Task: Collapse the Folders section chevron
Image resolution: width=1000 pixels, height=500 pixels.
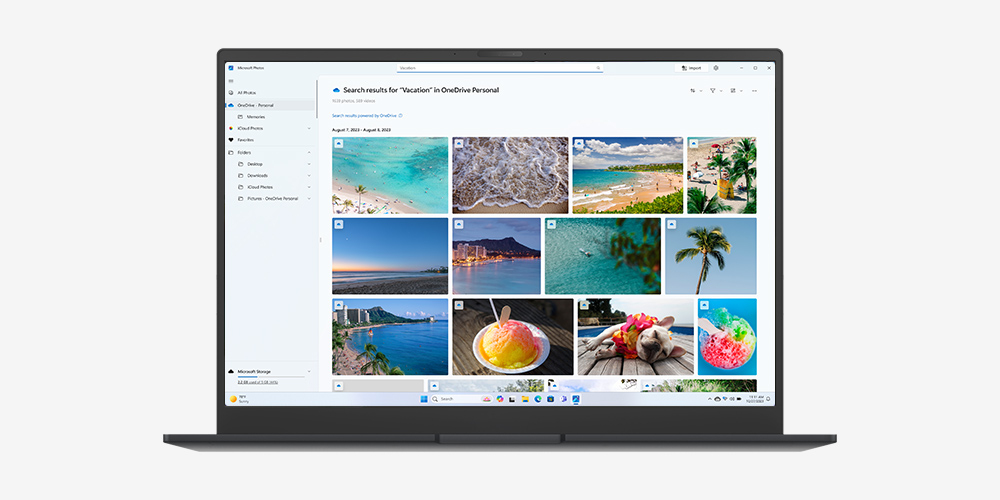Action: 309,152
